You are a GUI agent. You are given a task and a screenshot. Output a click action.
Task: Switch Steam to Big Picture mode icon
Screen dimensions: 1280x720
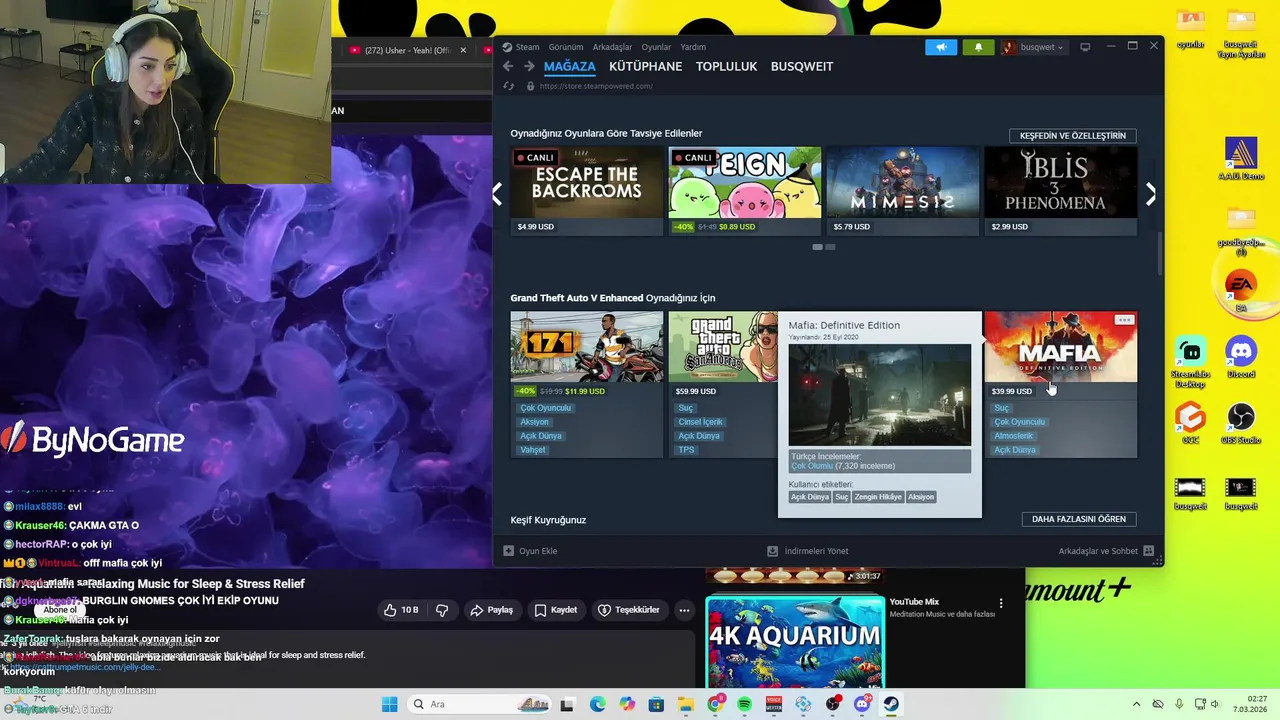pyautogui.click(x=1085, y=47)
